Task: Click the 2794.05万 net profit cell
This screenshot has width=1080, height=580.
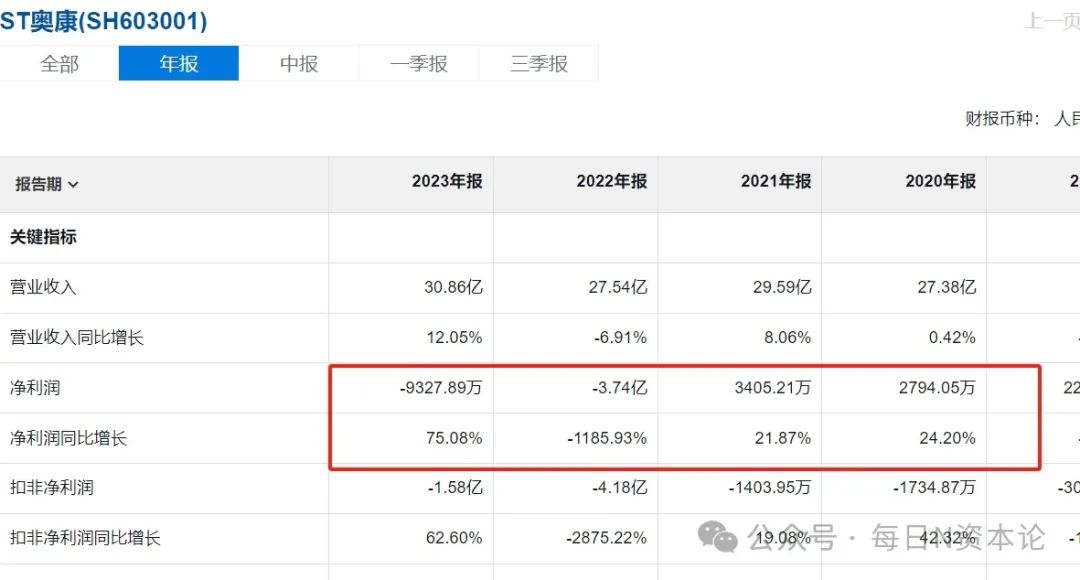Action: tap(937, 388)
